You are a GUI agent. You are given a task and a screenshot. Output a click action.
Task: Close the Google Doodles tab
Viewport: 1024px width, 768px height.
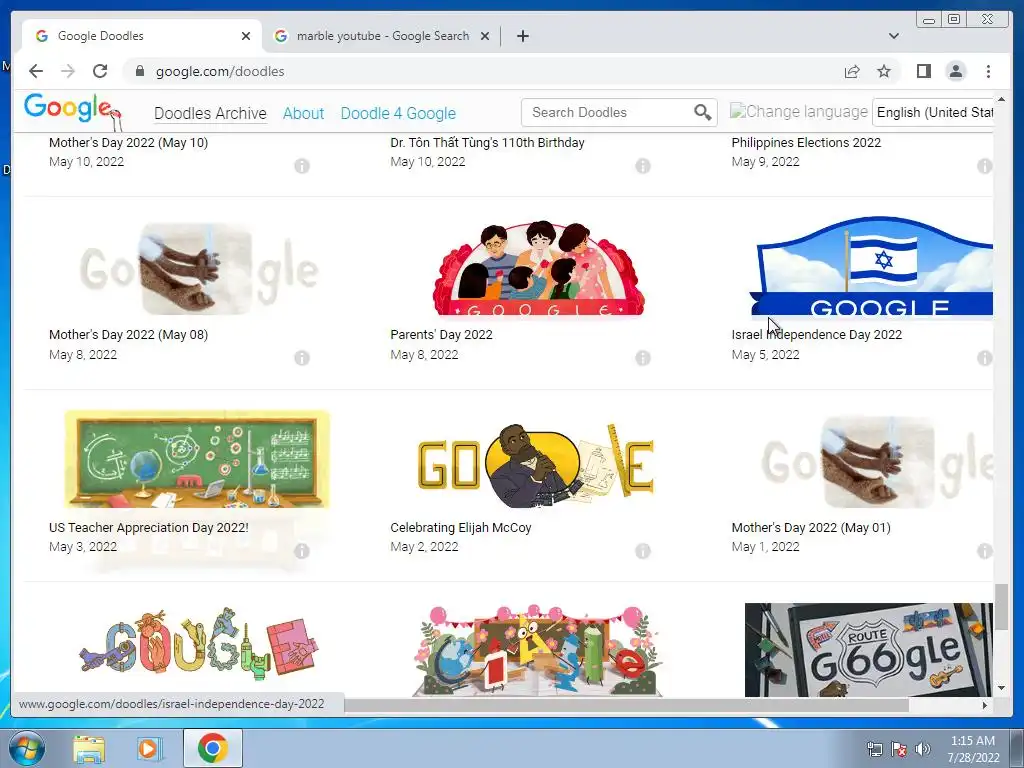click(246, 36)
